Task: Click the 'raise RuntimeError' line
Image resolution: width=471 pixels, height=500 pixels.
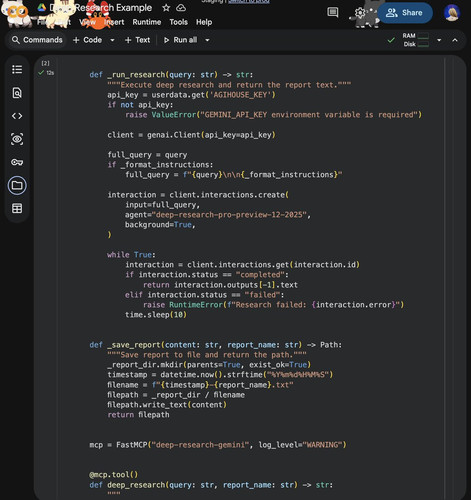Action: [273, 305]
